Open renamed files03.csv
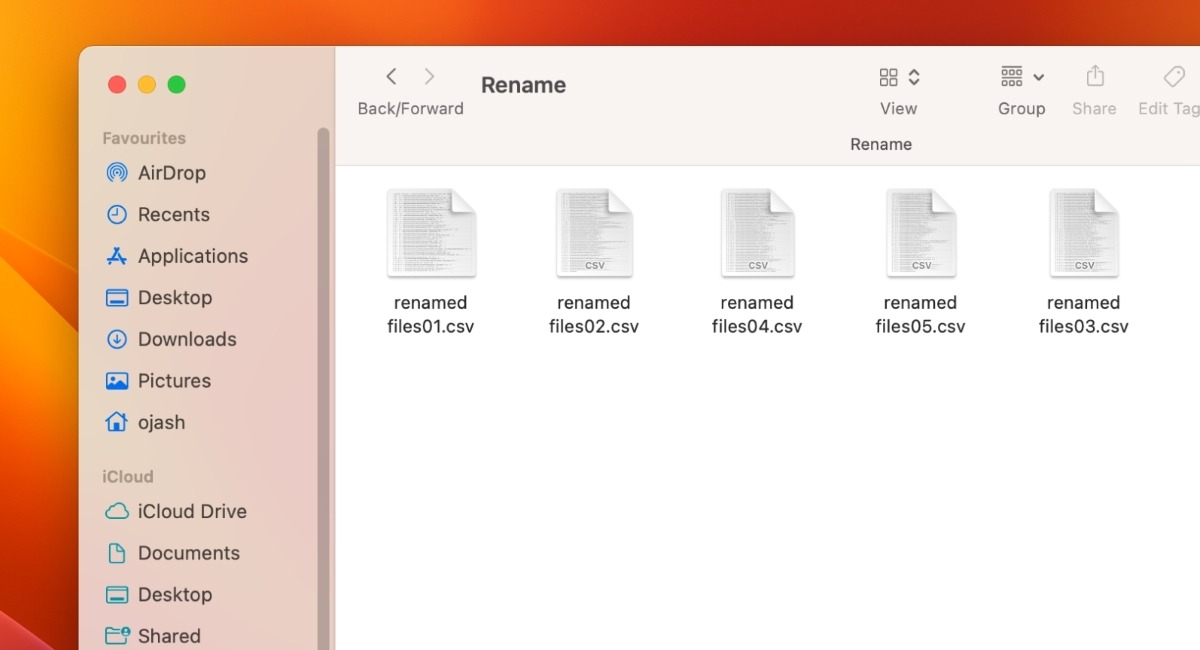 point(1083,232)
